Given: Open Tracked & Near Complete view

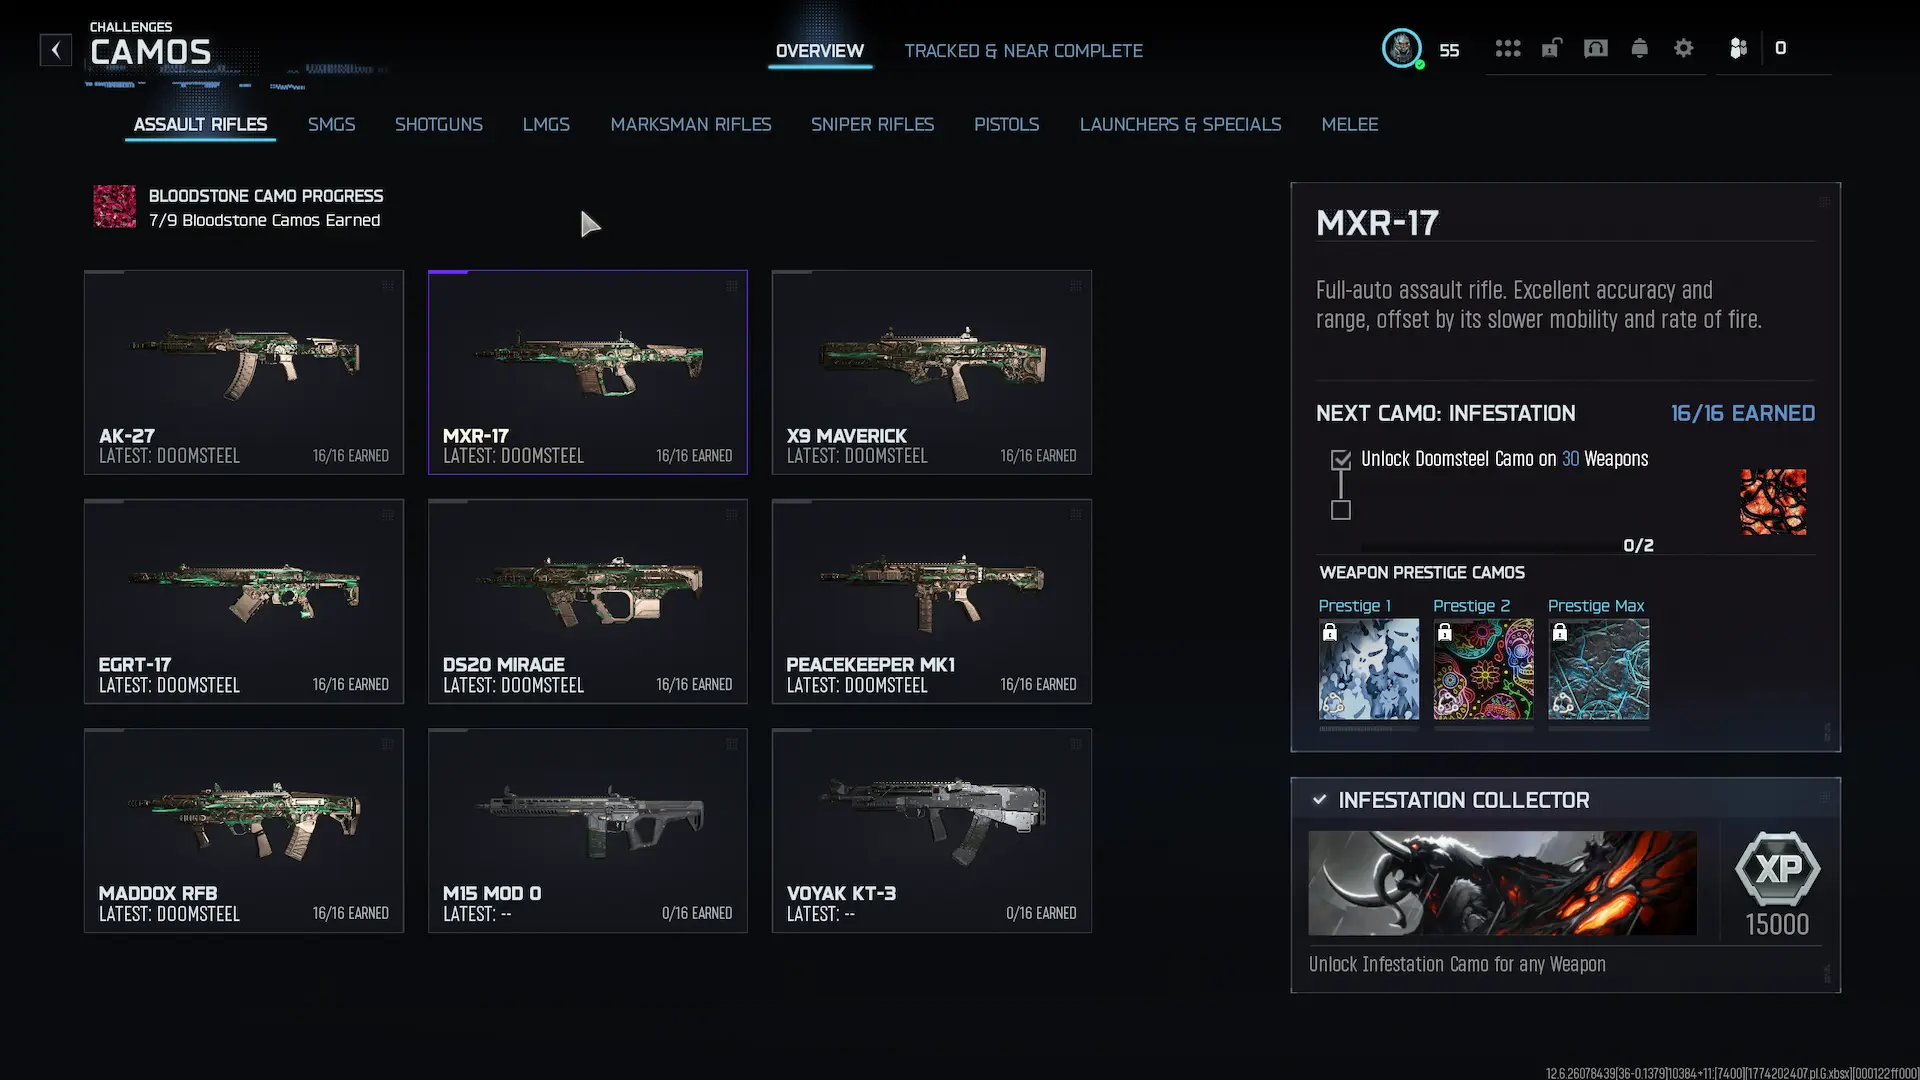Looking at the screenshot, I should coord(1023,51).
